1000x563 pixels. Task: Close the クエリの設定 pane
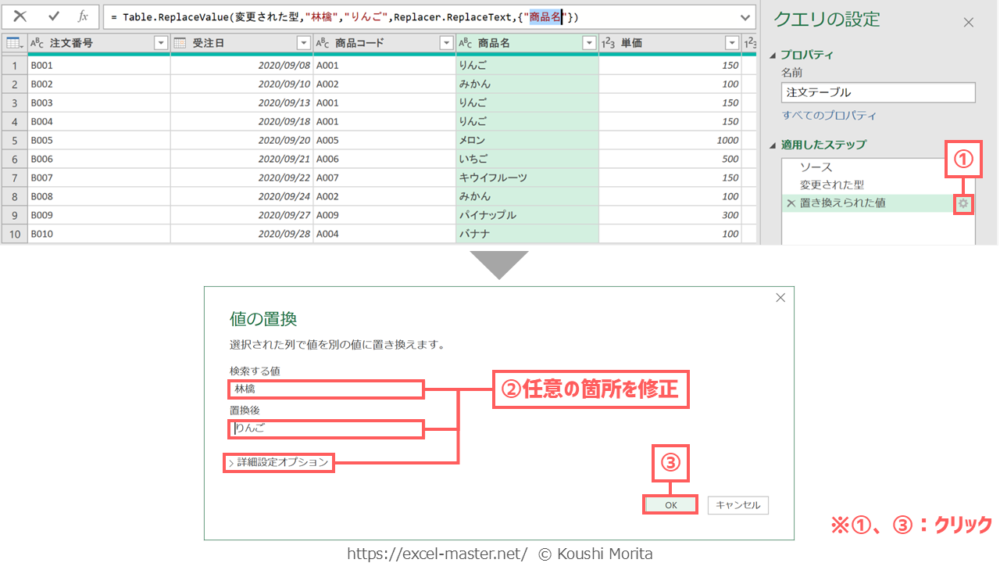pos(967,22)
